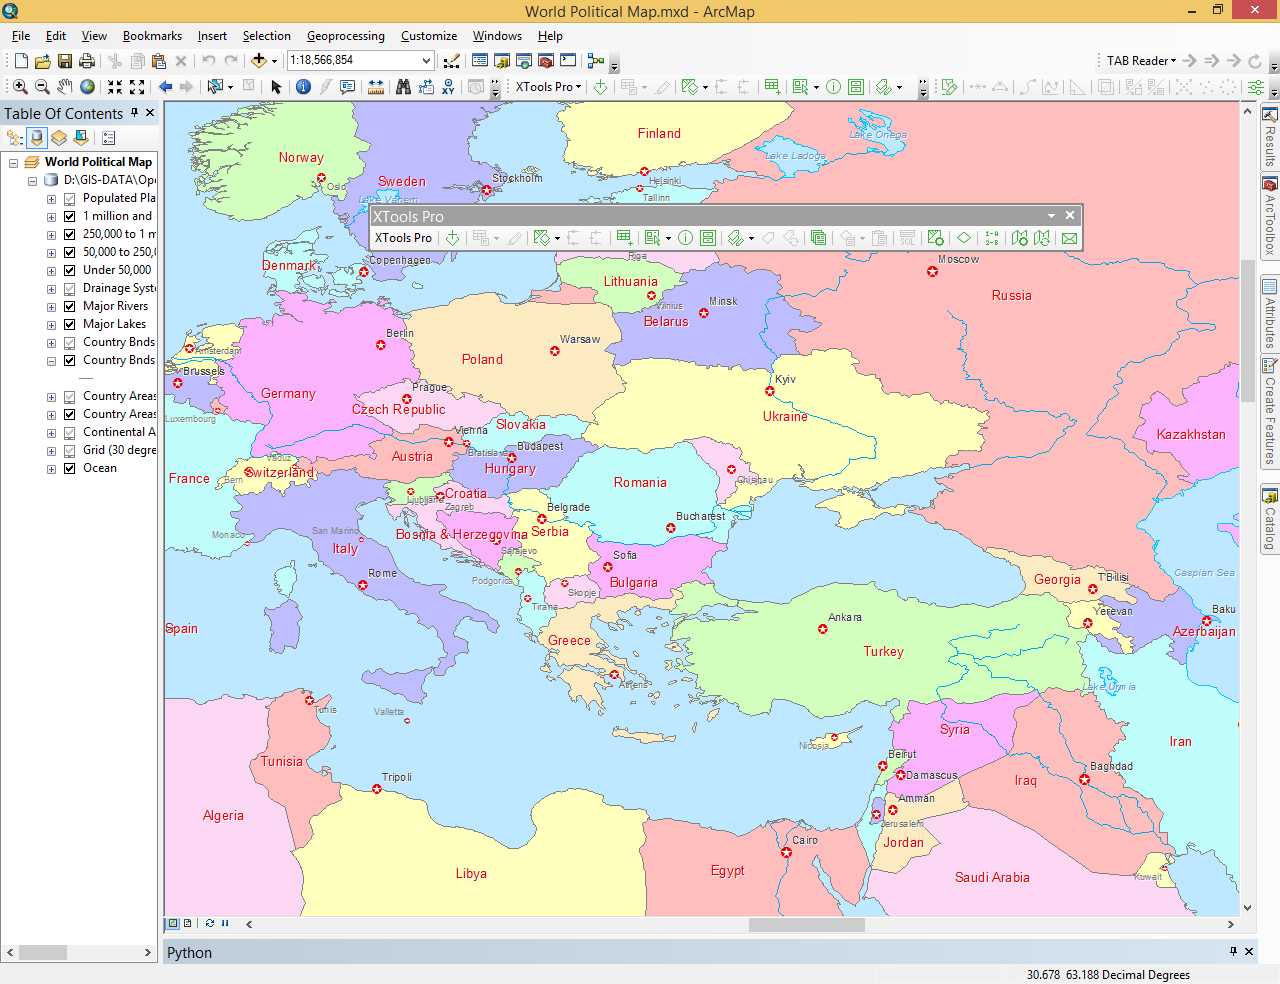
Task: Switch TOC to List By Source
Action: pyautogui.click(x=38, y=138)
